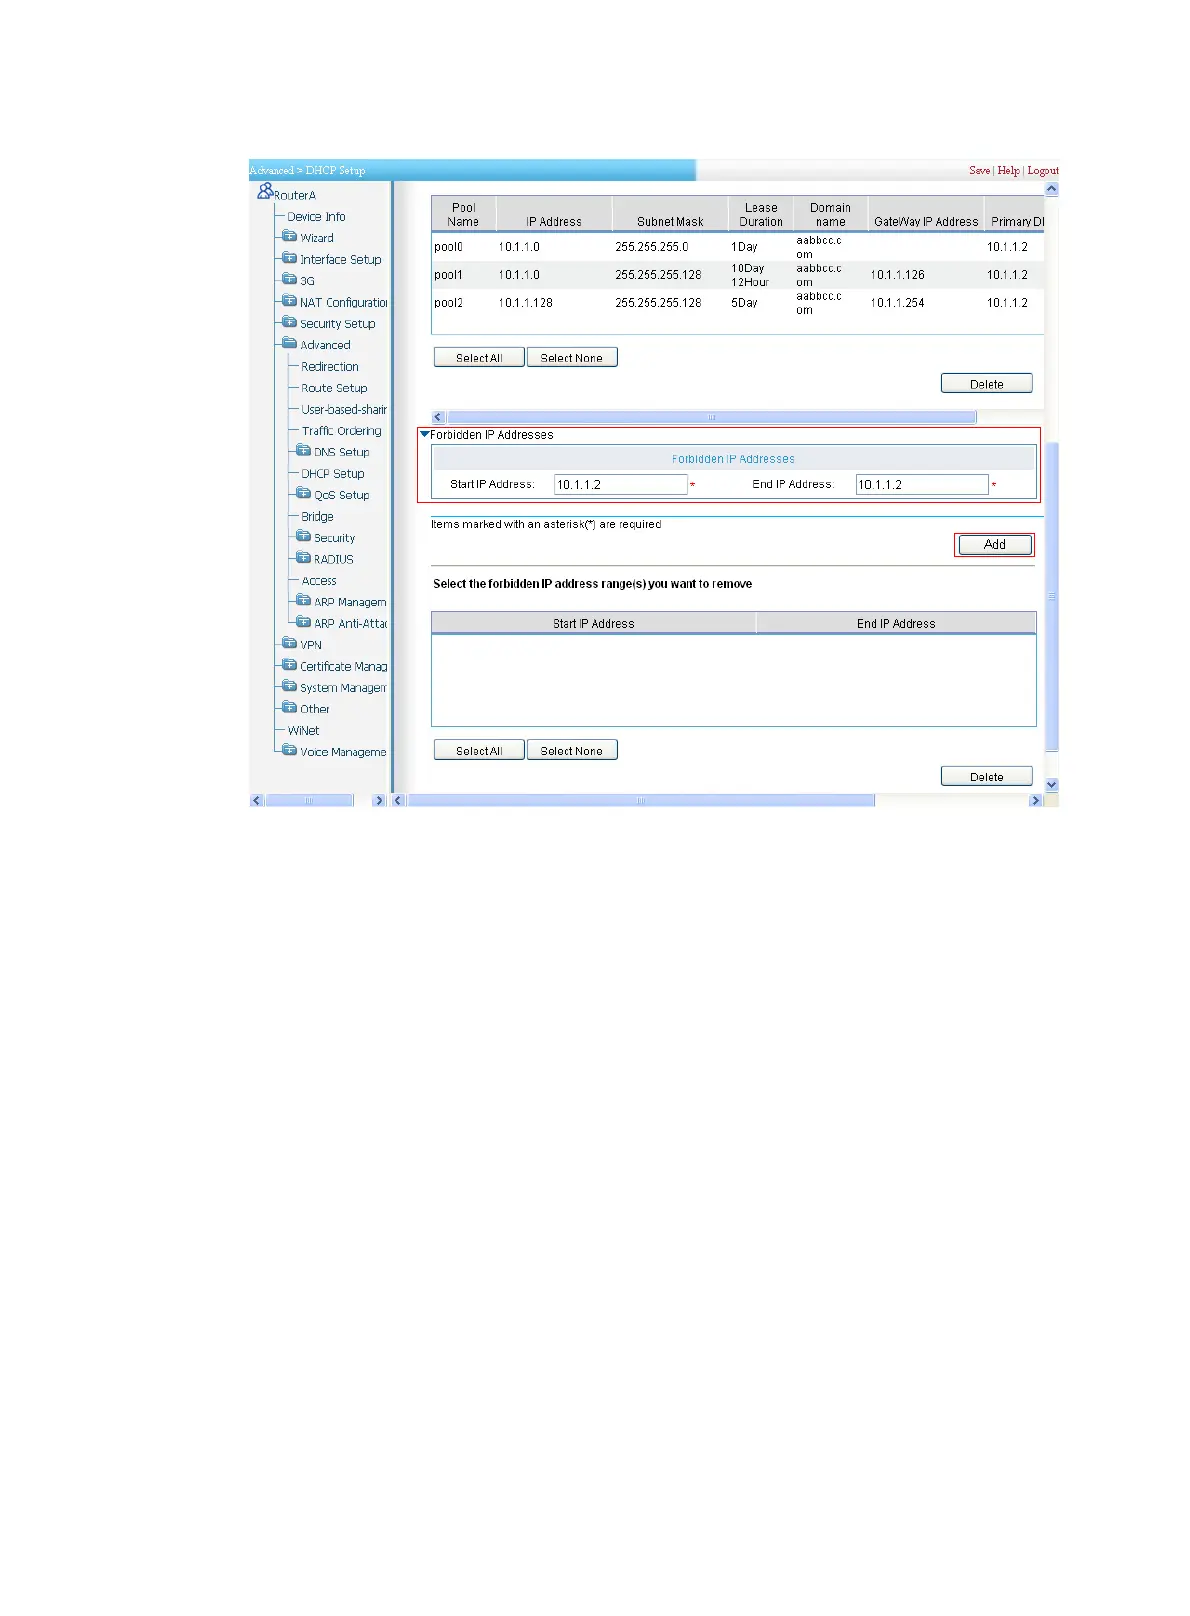Collapse the Forbidden IP Addresses section triangle
This screenshot has width=1190, height=1616.
point(425,435)
